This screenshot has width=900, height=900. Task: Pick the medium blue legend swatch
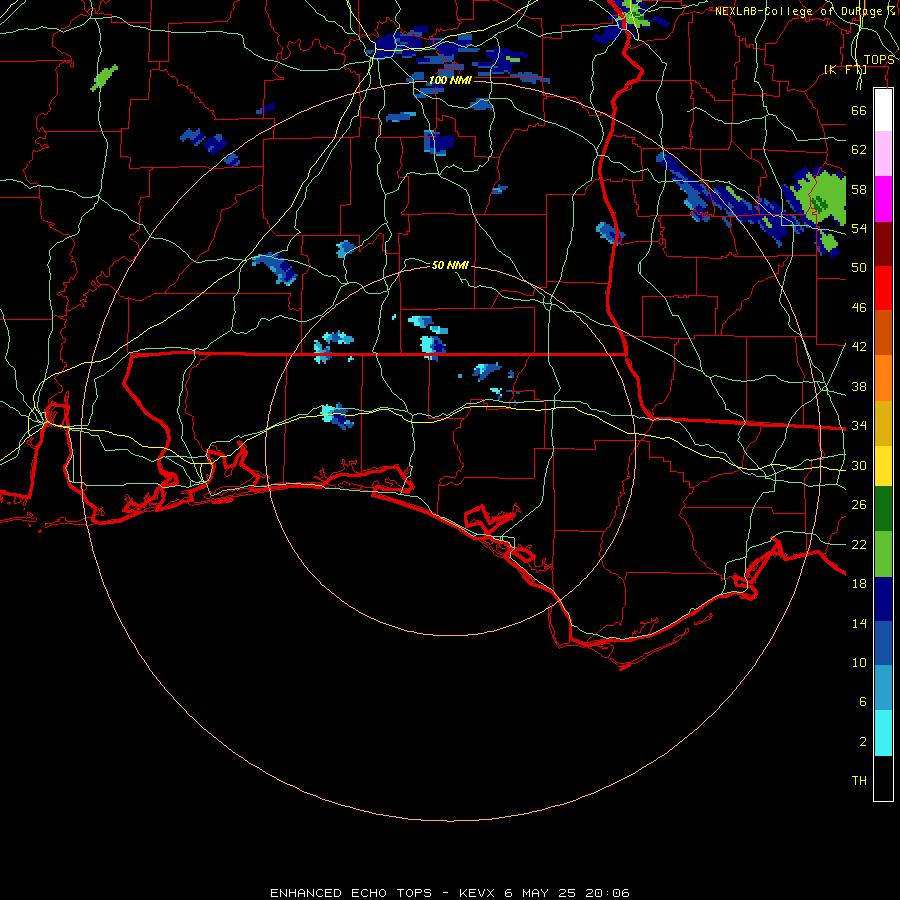[883, 643]
